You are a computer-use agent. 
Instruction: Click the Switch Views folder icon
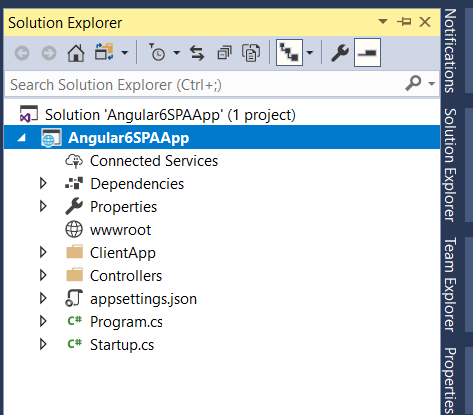pos(104,52)
